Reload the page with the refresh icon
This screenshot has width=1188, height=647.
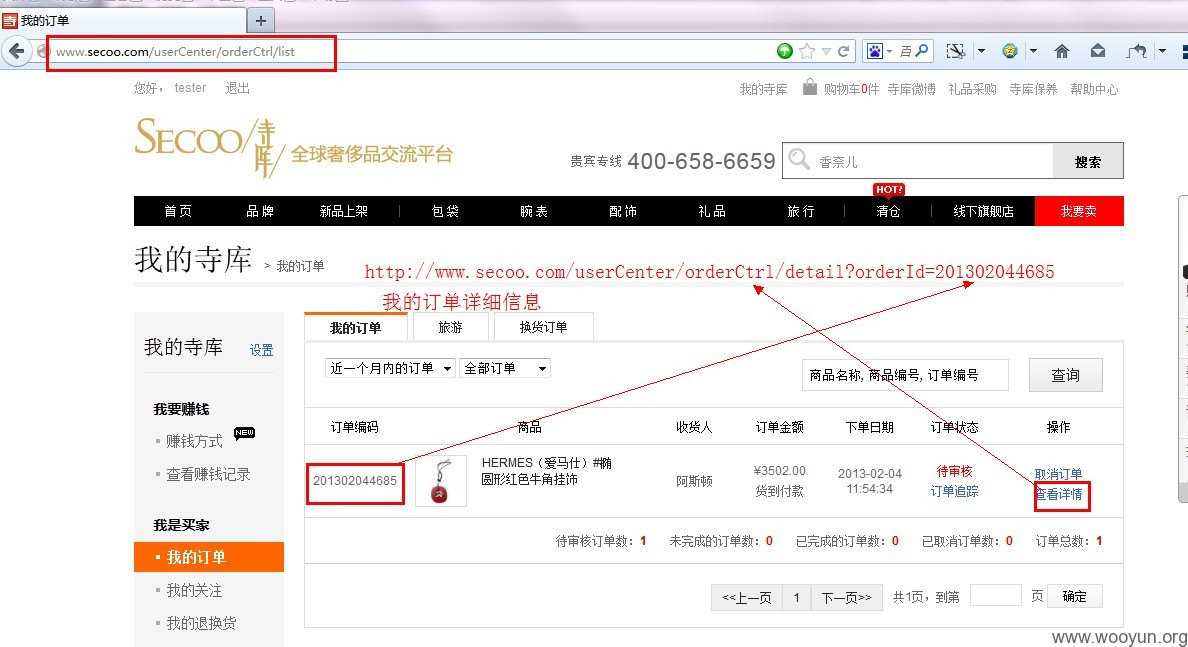point(843,51)
